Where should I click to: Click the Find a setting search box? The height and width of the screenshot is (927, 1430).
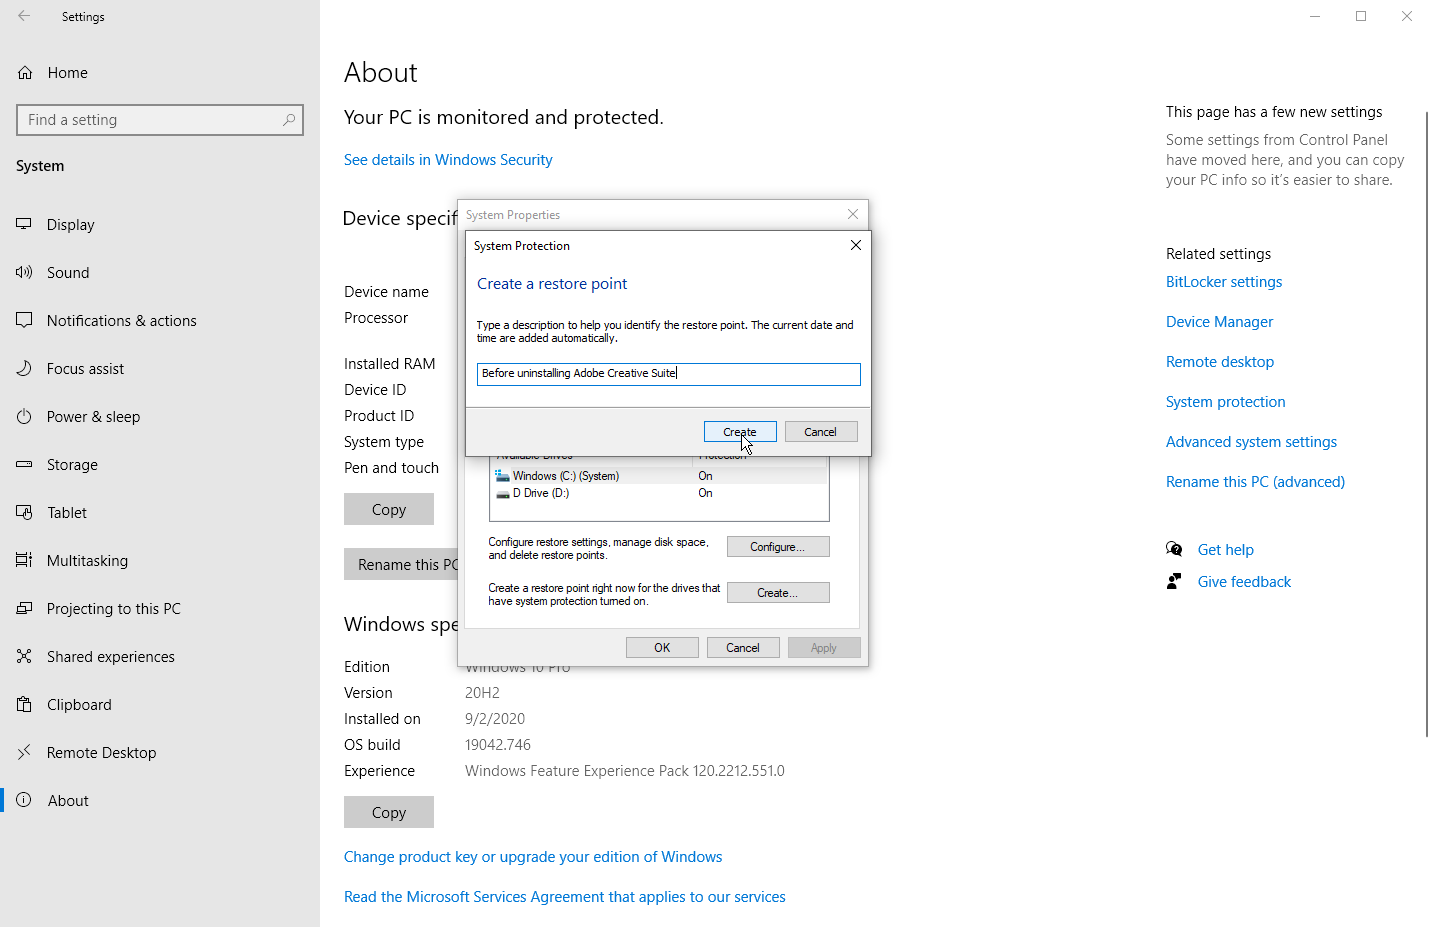pos(160,120)
